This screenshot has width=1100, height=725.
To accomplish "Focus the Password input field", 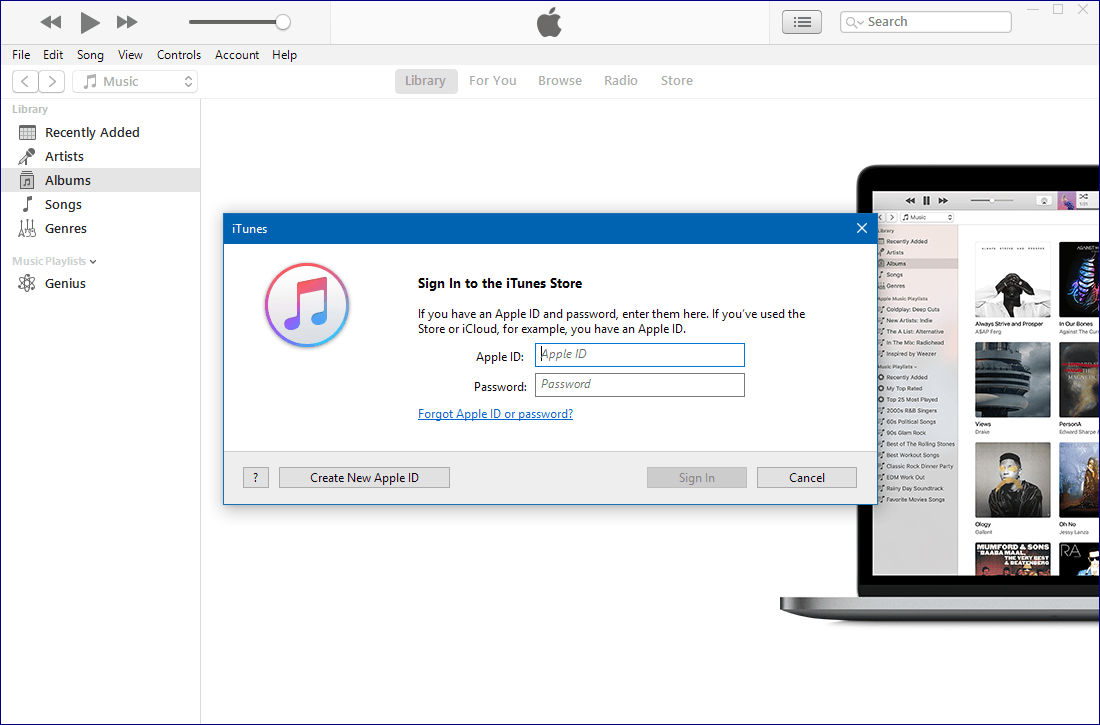I will pos(640,385).
